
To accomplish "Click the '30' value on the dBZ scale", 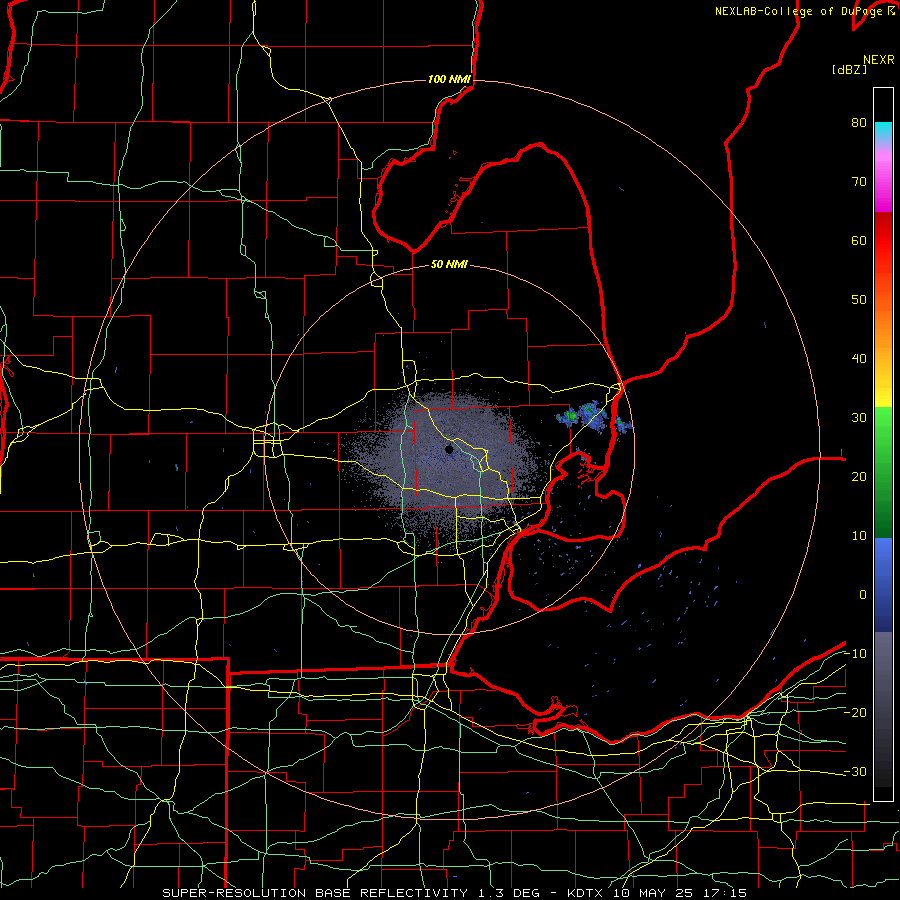I will pos(859,417).
